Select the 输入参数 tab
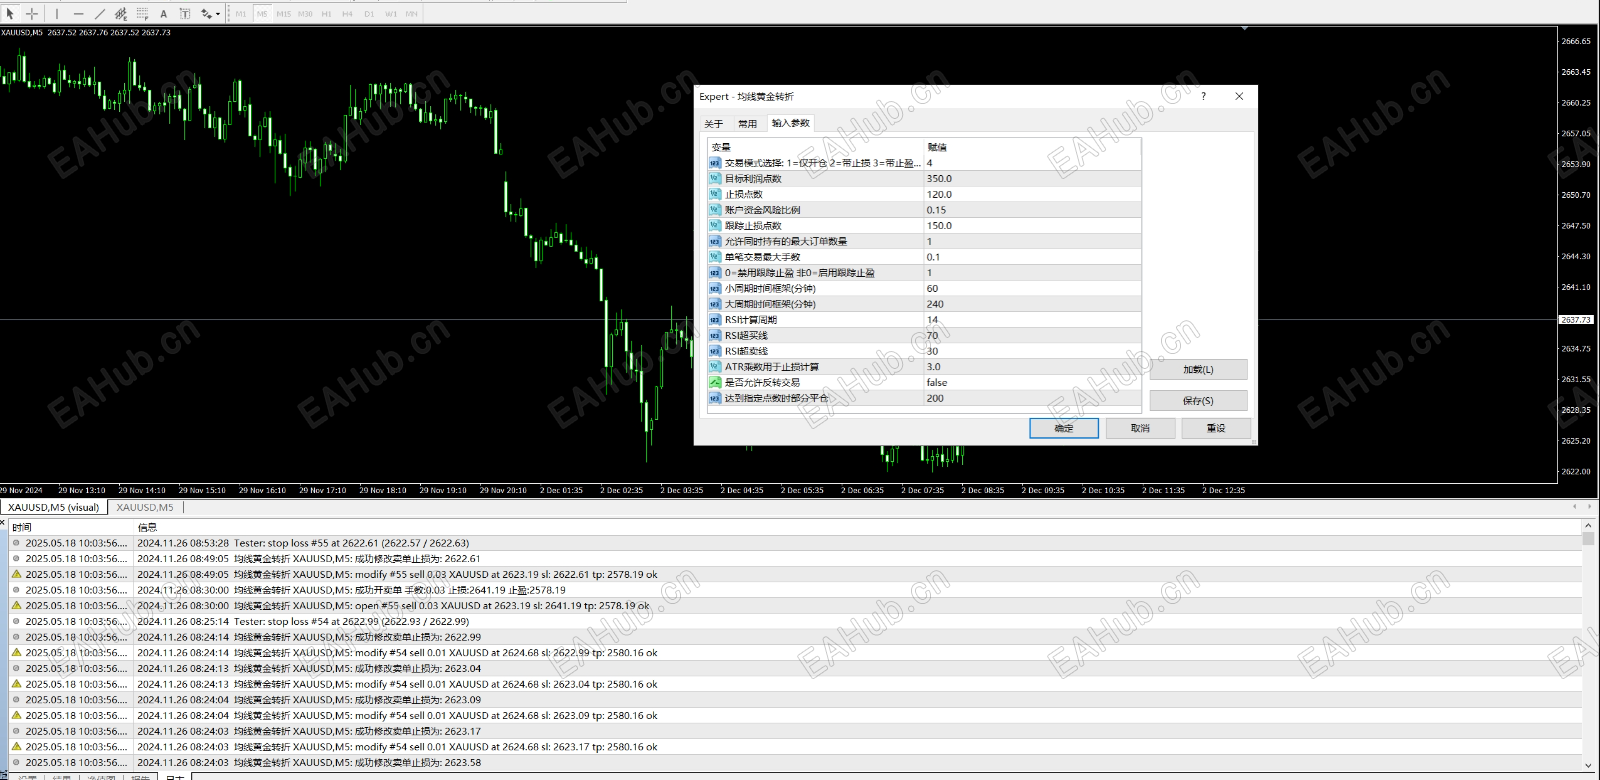 [790, 123]
